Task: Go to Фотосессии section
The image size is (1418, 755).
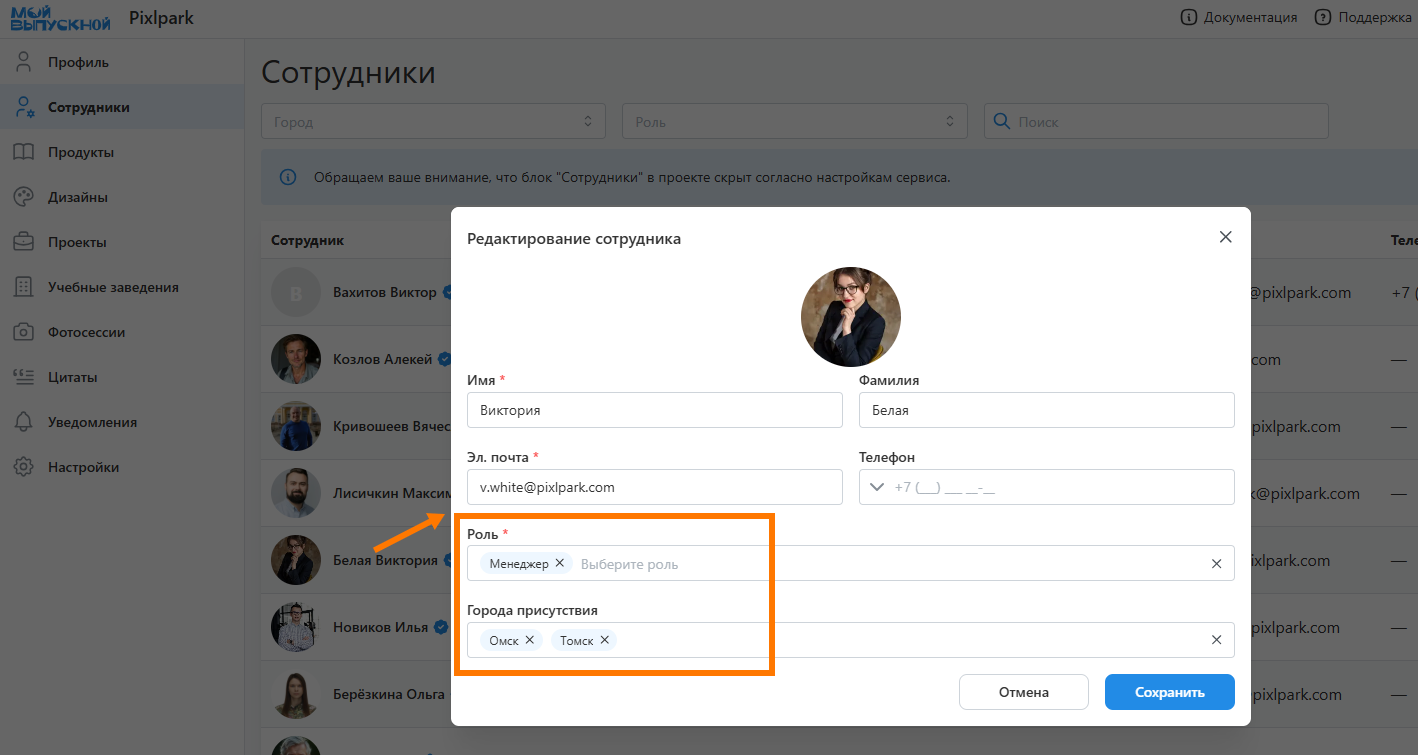Action: [86, 332]
